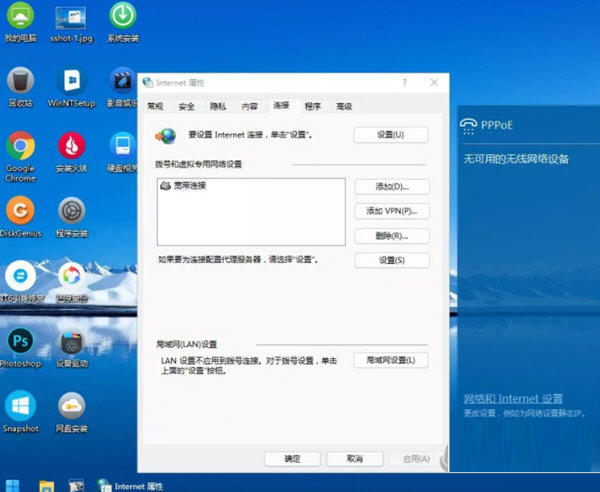Switch to the 常规 tab

point(156,106)
